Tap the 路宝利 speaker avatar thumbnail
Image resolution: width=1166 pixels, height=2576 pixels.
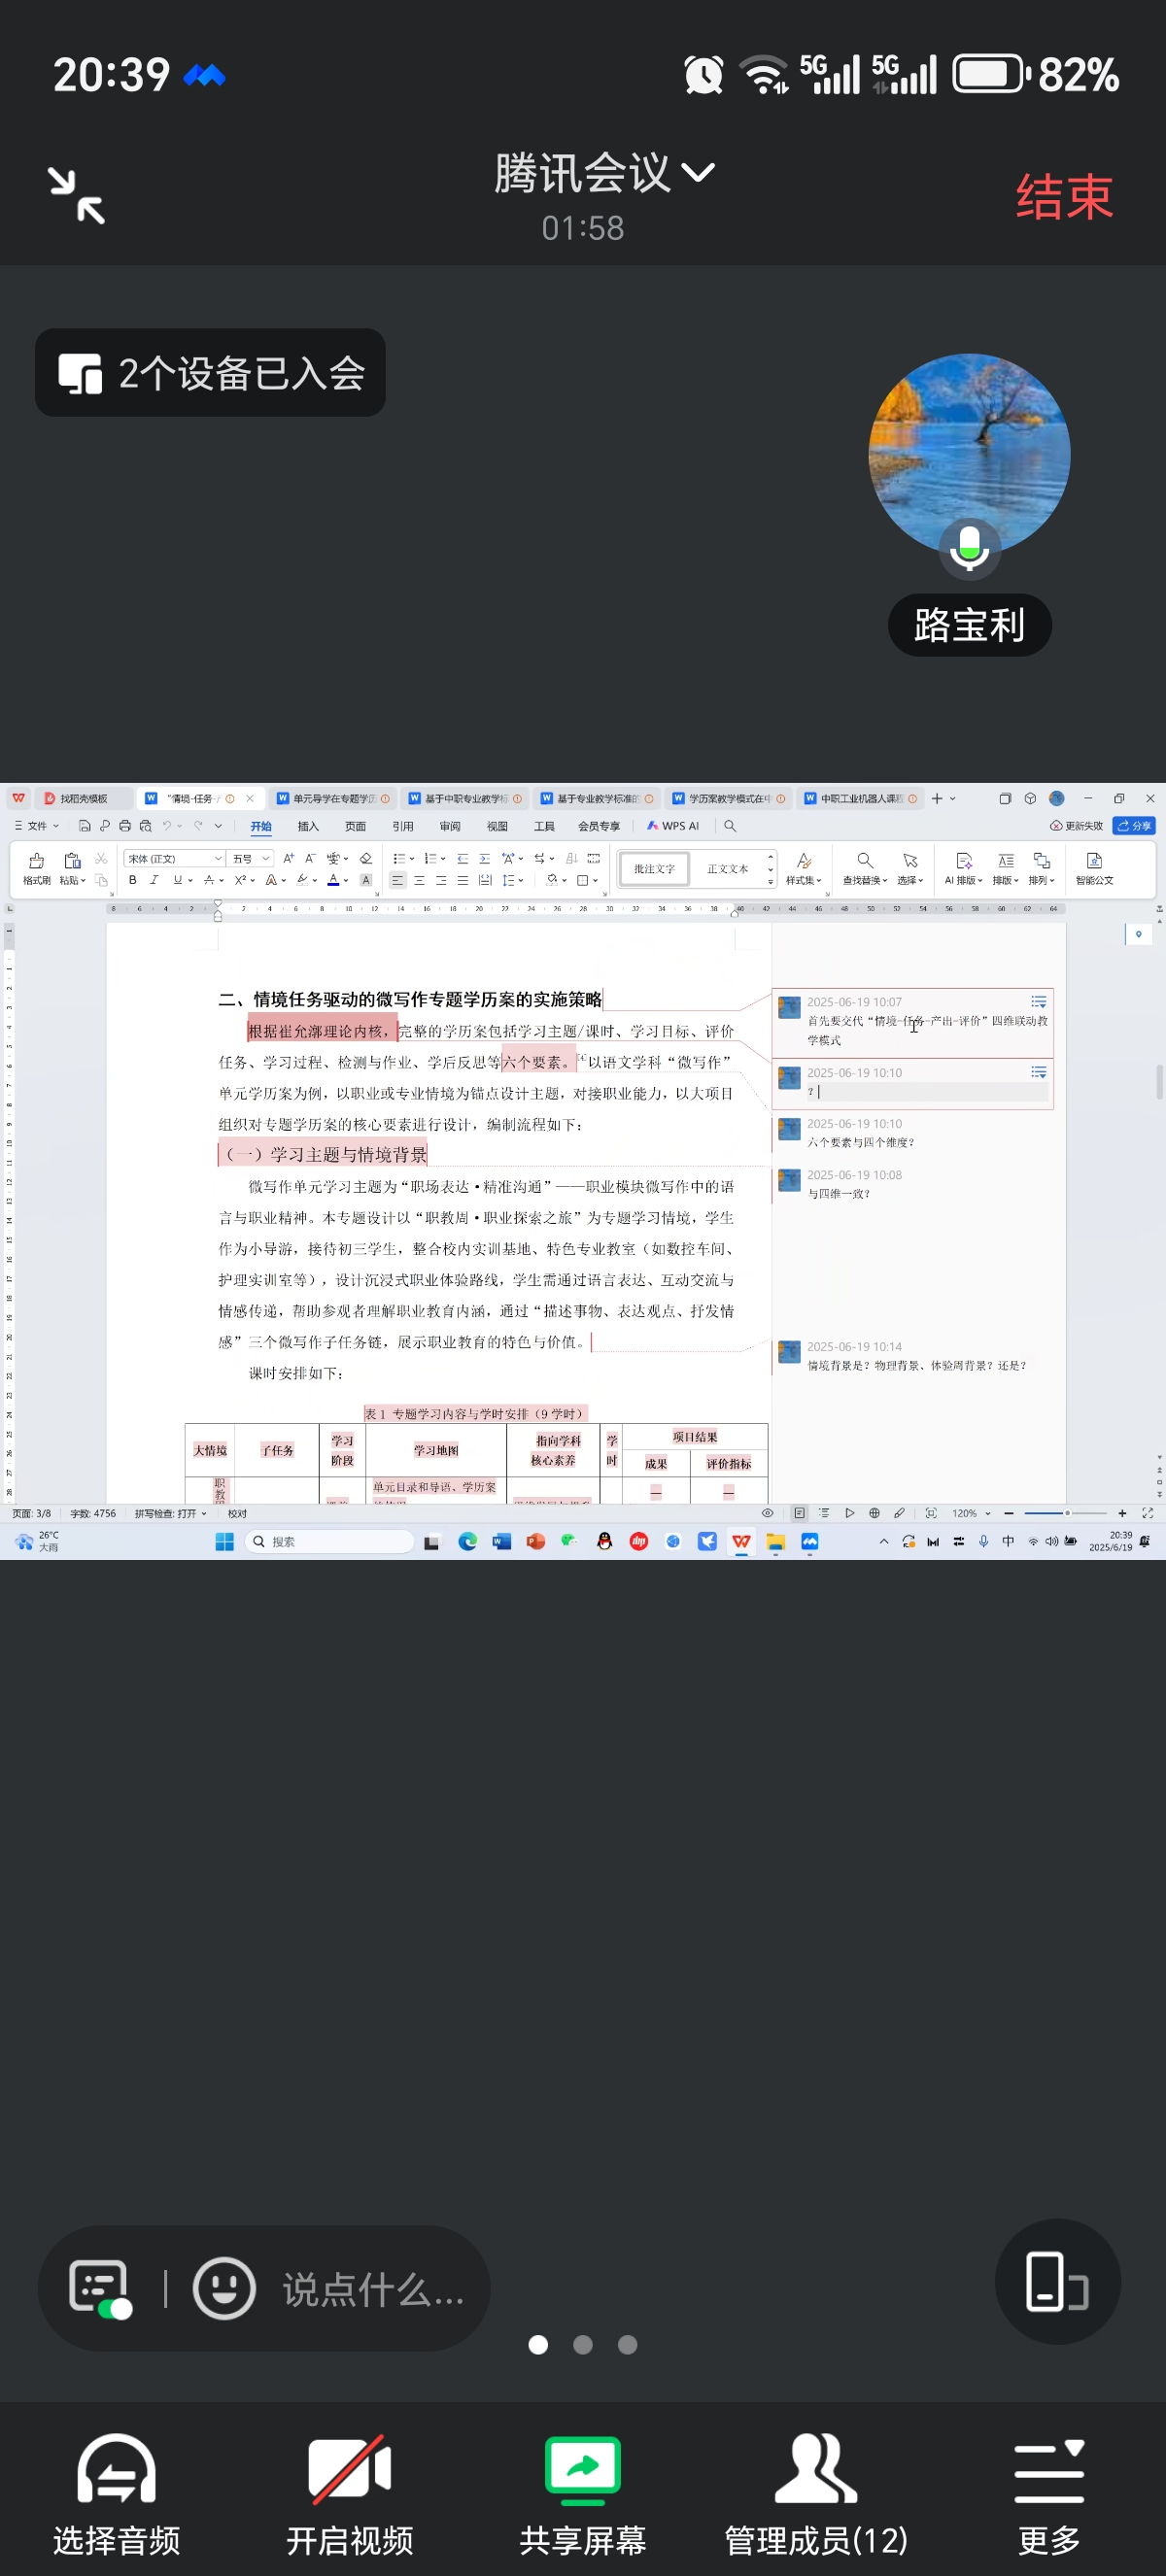pyautogui.click(x=969, y=454)
